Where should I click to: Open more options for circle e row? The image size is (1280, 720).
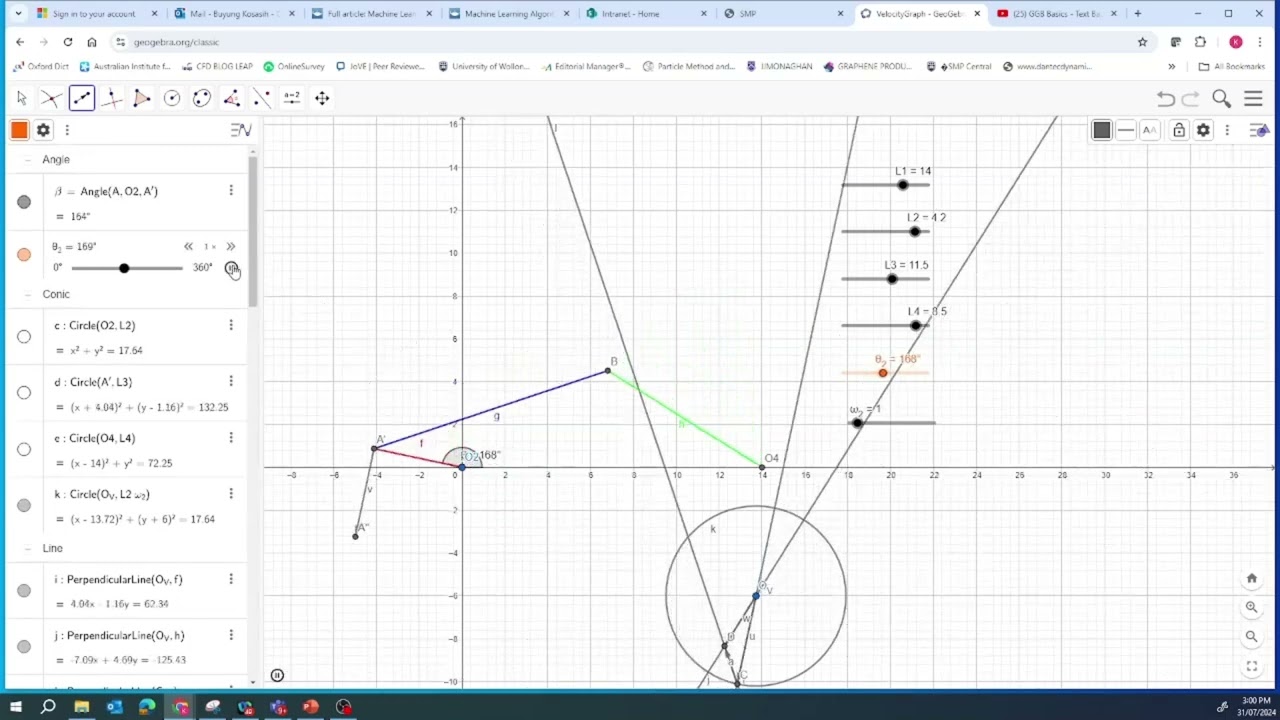[x=231, y=437]
